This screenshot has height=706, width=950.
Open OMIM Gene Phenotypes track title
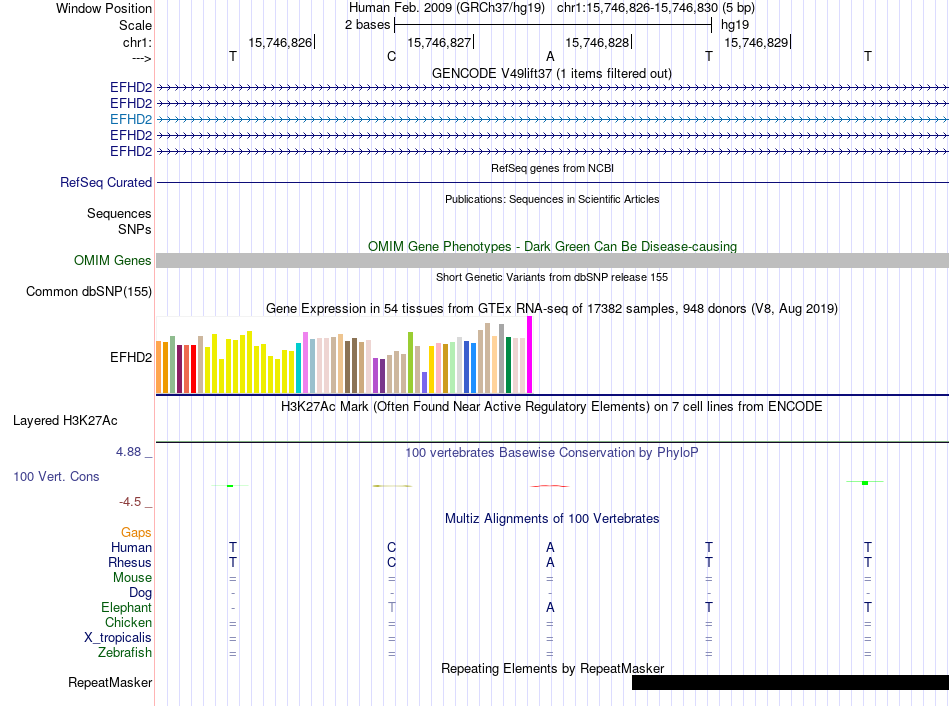pos(552,247)
